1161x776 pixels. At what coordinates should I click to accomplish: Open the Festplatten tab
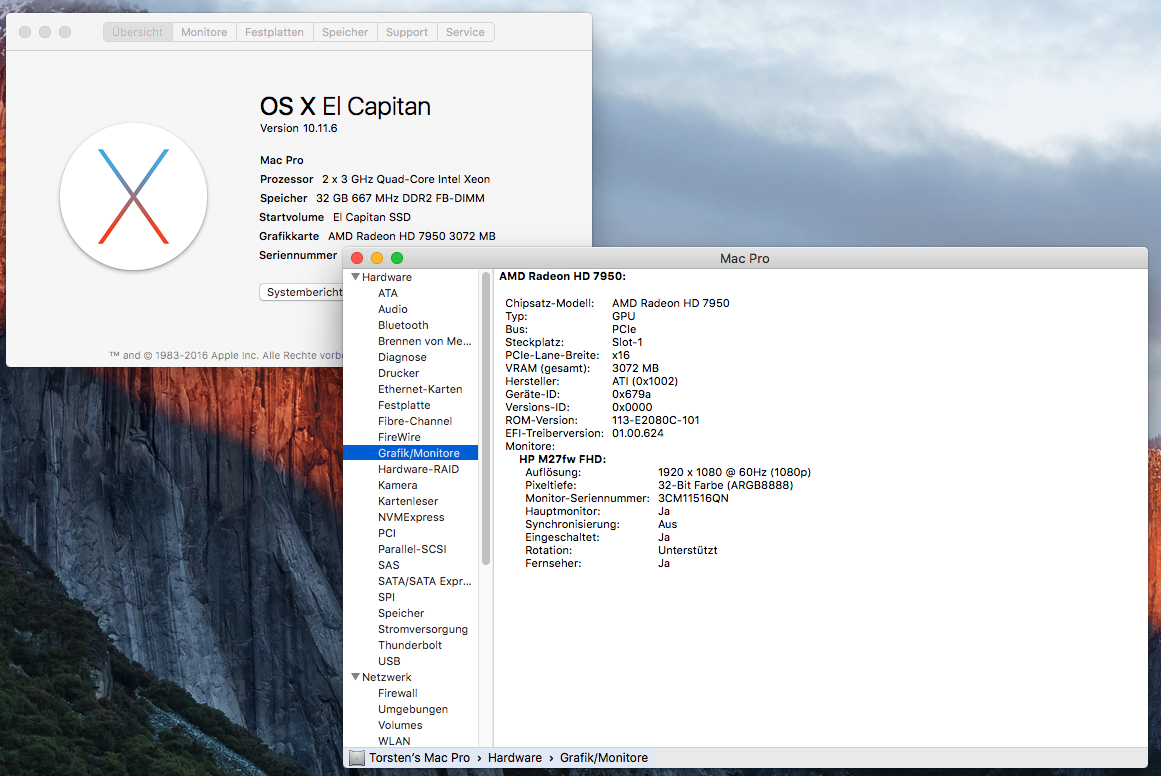tap(275, 32)
